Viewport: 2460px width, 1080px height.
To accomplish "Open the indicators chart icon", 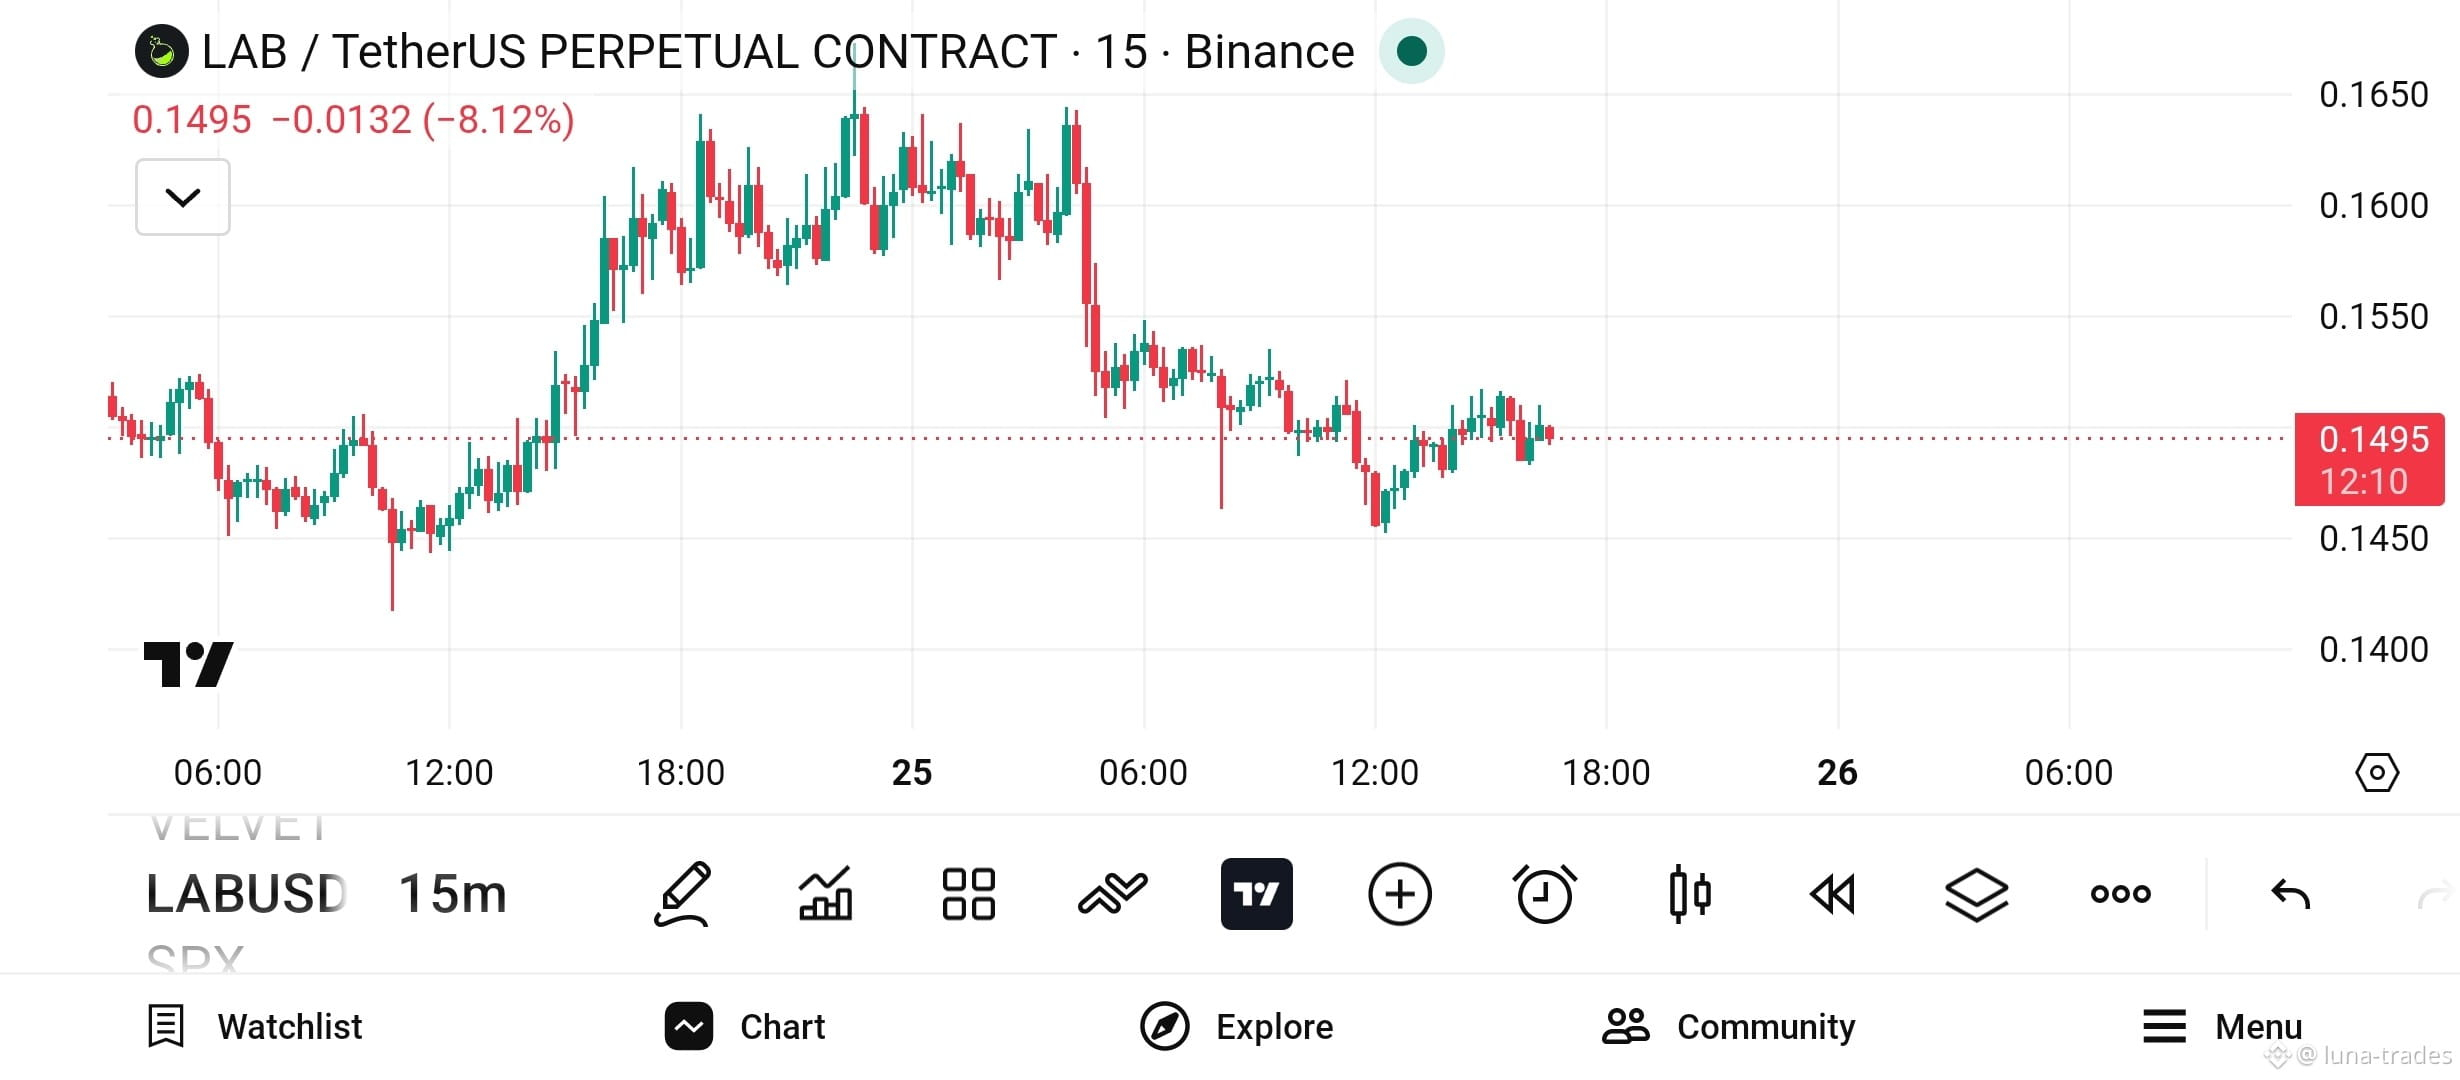I will tap(825, 894).
